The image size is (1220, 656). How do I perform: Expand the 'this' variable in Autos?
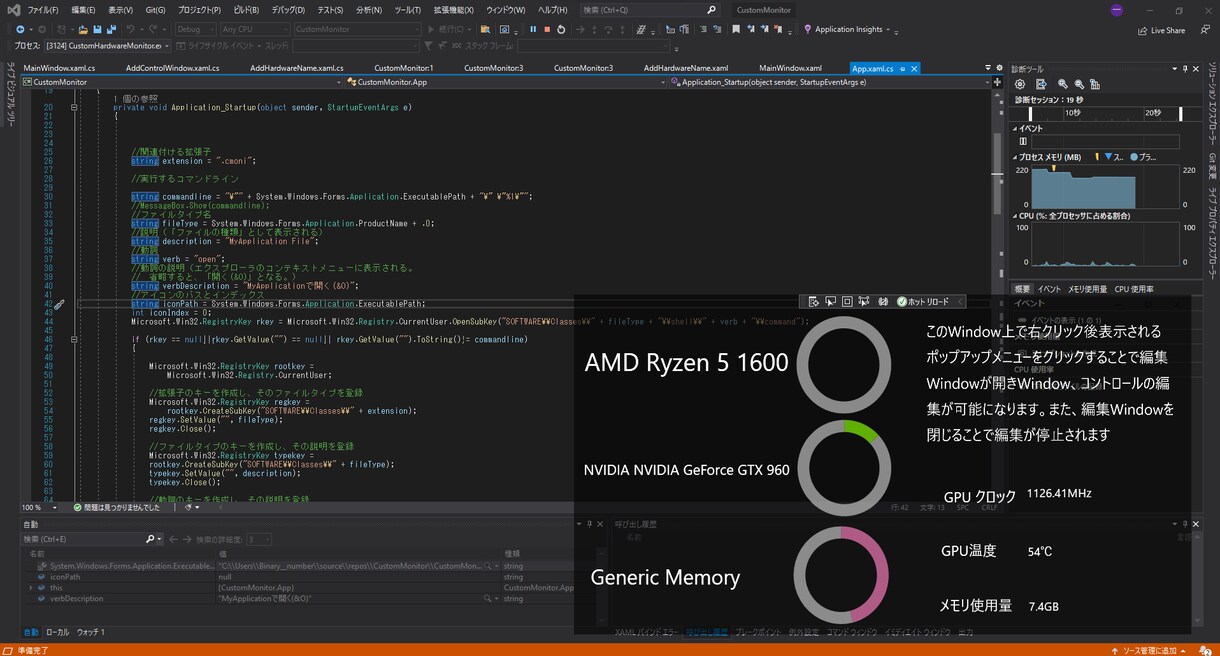(30, 588)
